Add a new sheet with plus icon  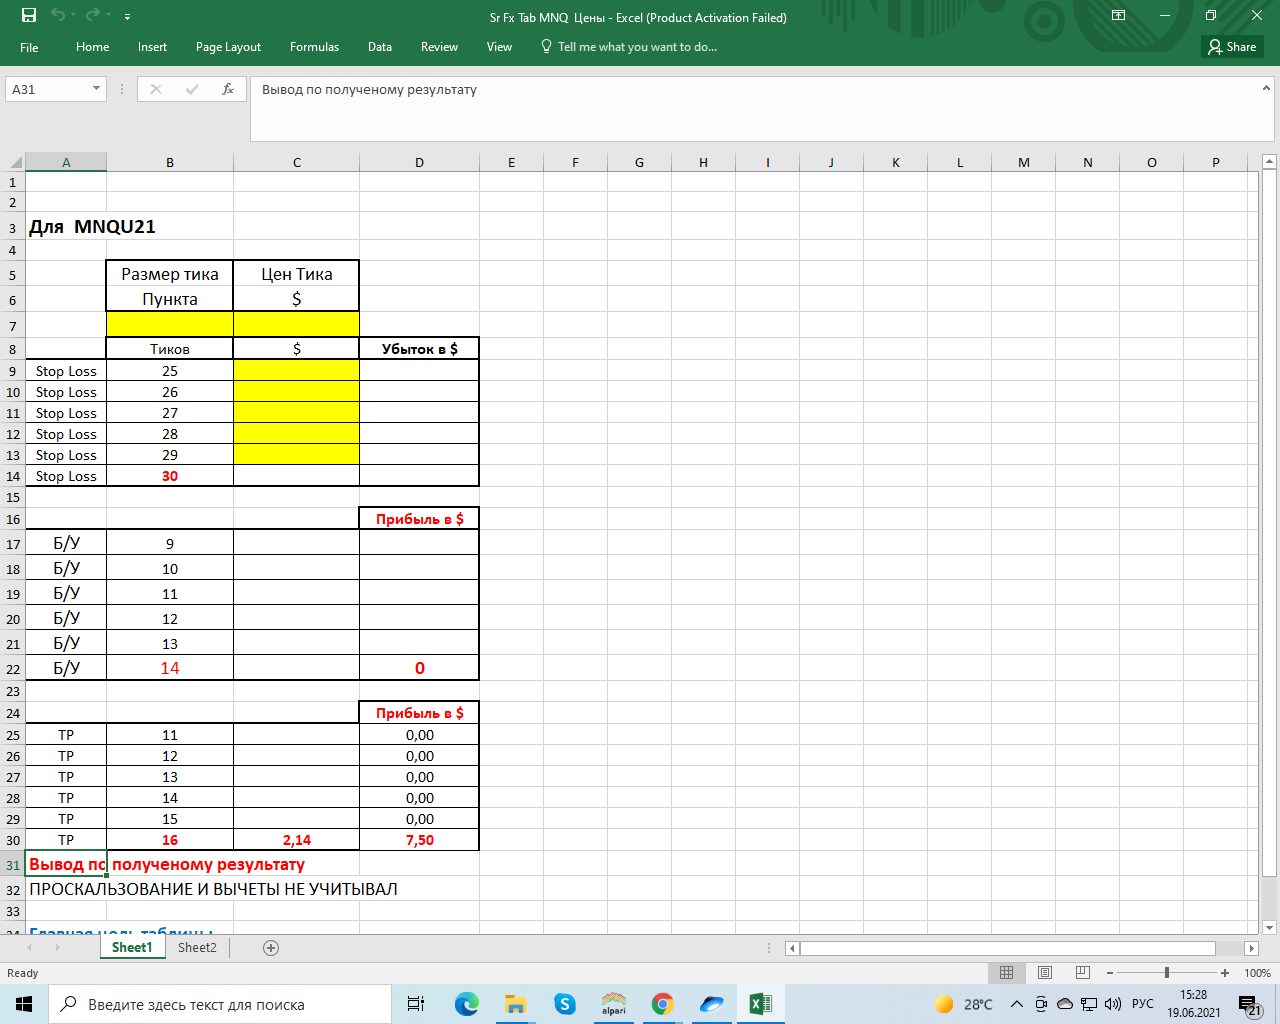[x=271, y=948]
